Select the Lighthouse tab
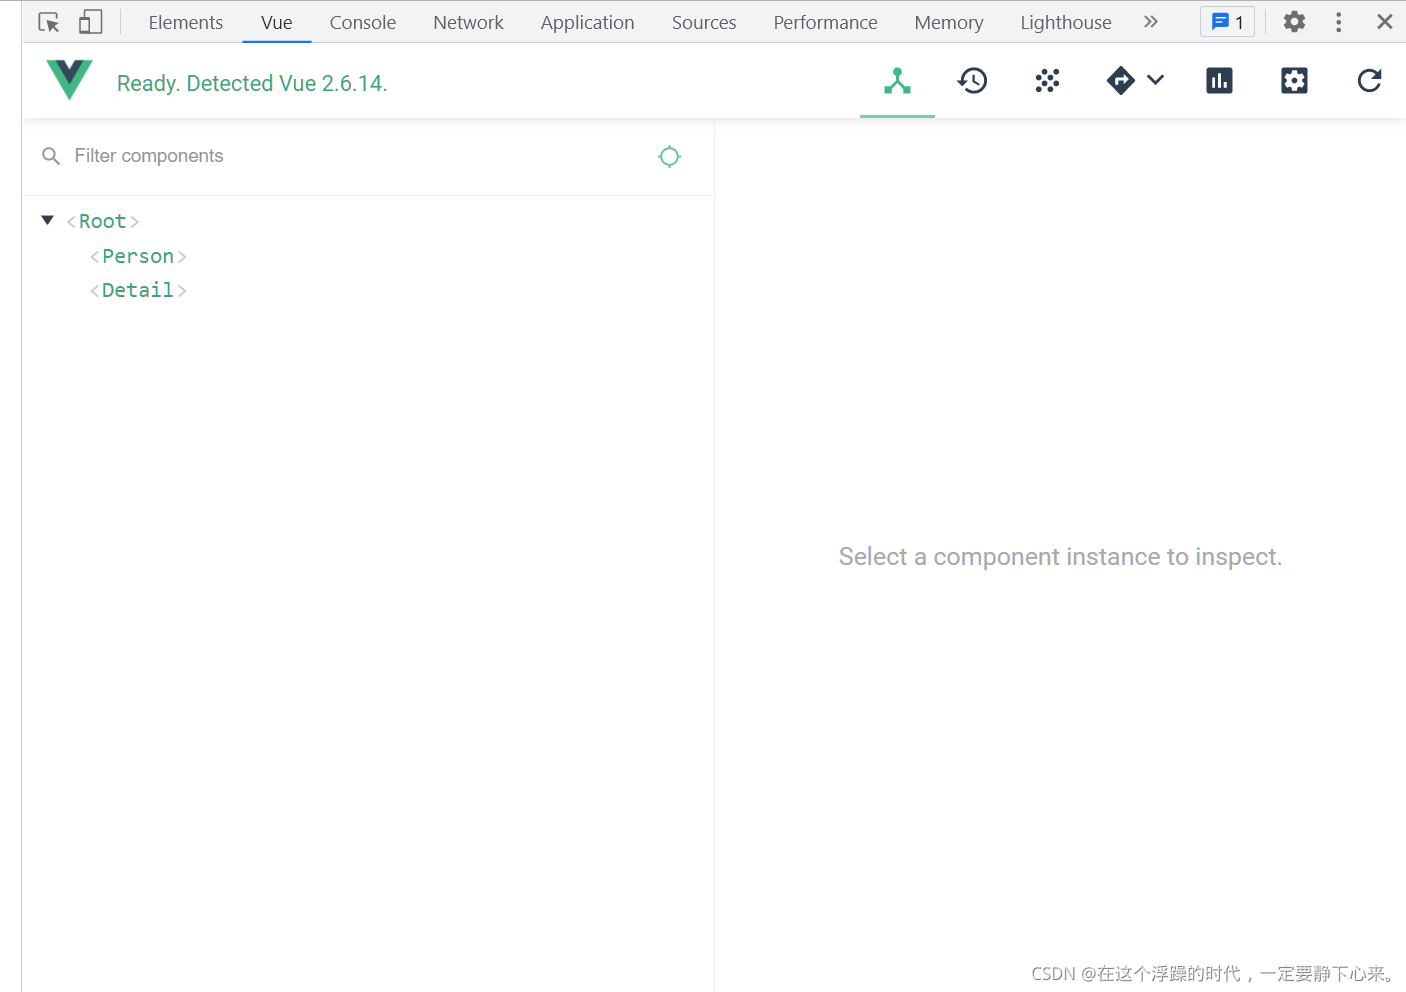 coord(1066,22)
